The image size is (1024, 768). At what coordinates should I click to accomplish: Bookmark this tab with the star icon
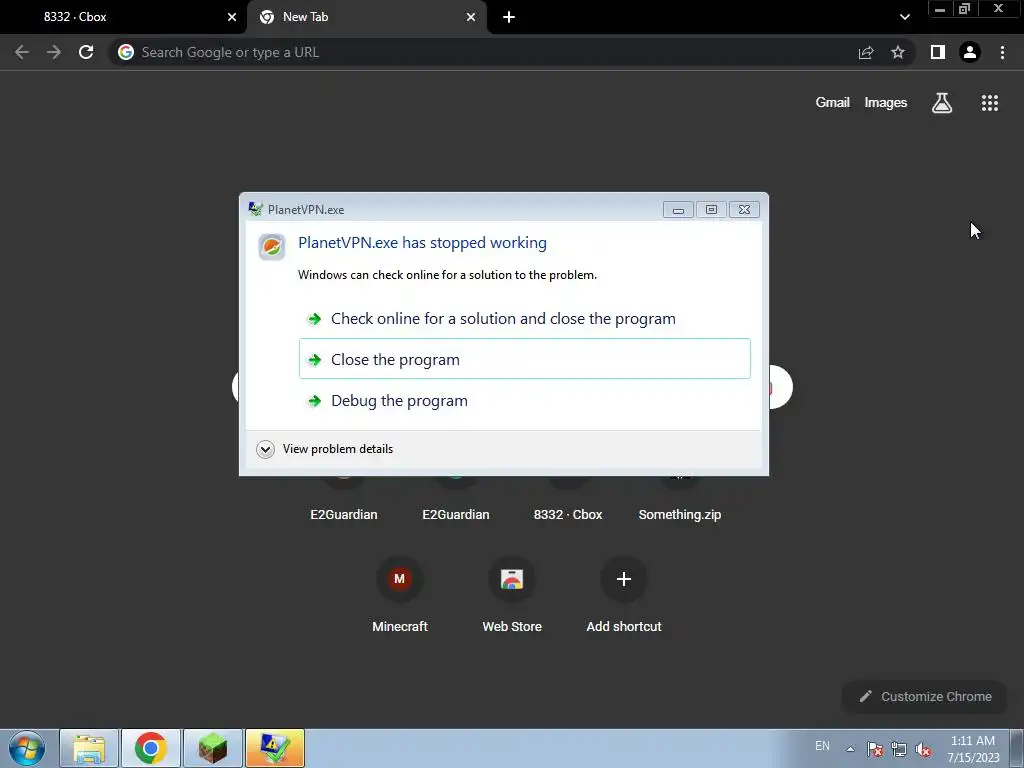898,52
